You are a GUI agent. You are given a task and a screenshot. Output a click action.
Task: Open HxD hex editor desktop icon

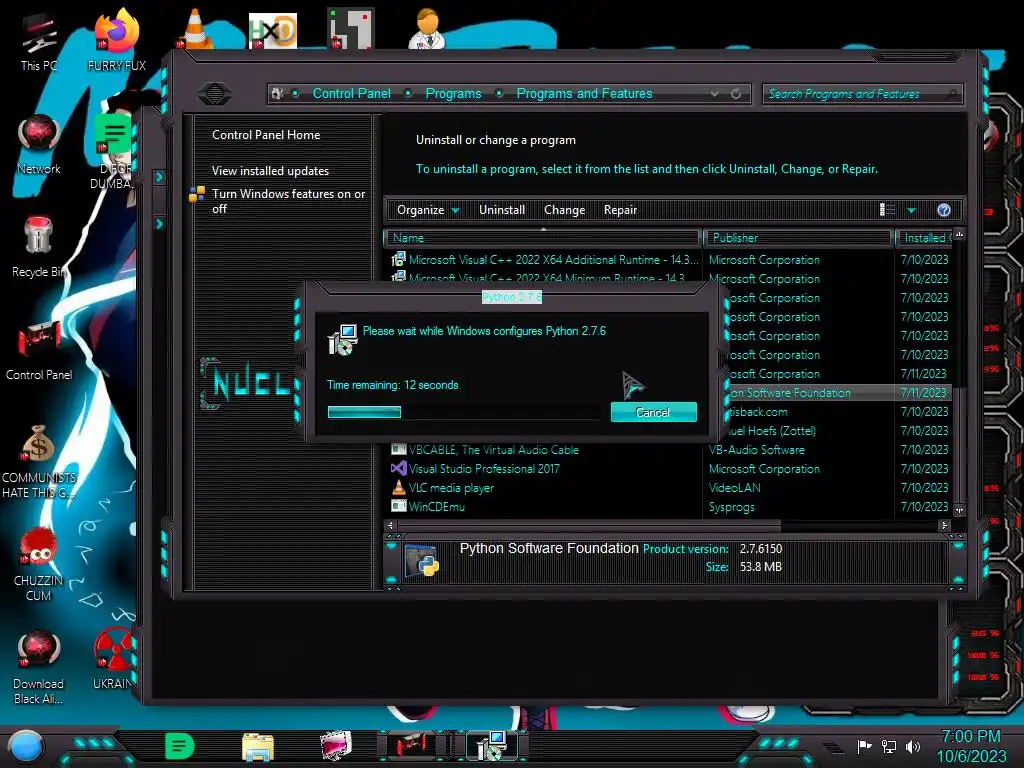point(273,31)
